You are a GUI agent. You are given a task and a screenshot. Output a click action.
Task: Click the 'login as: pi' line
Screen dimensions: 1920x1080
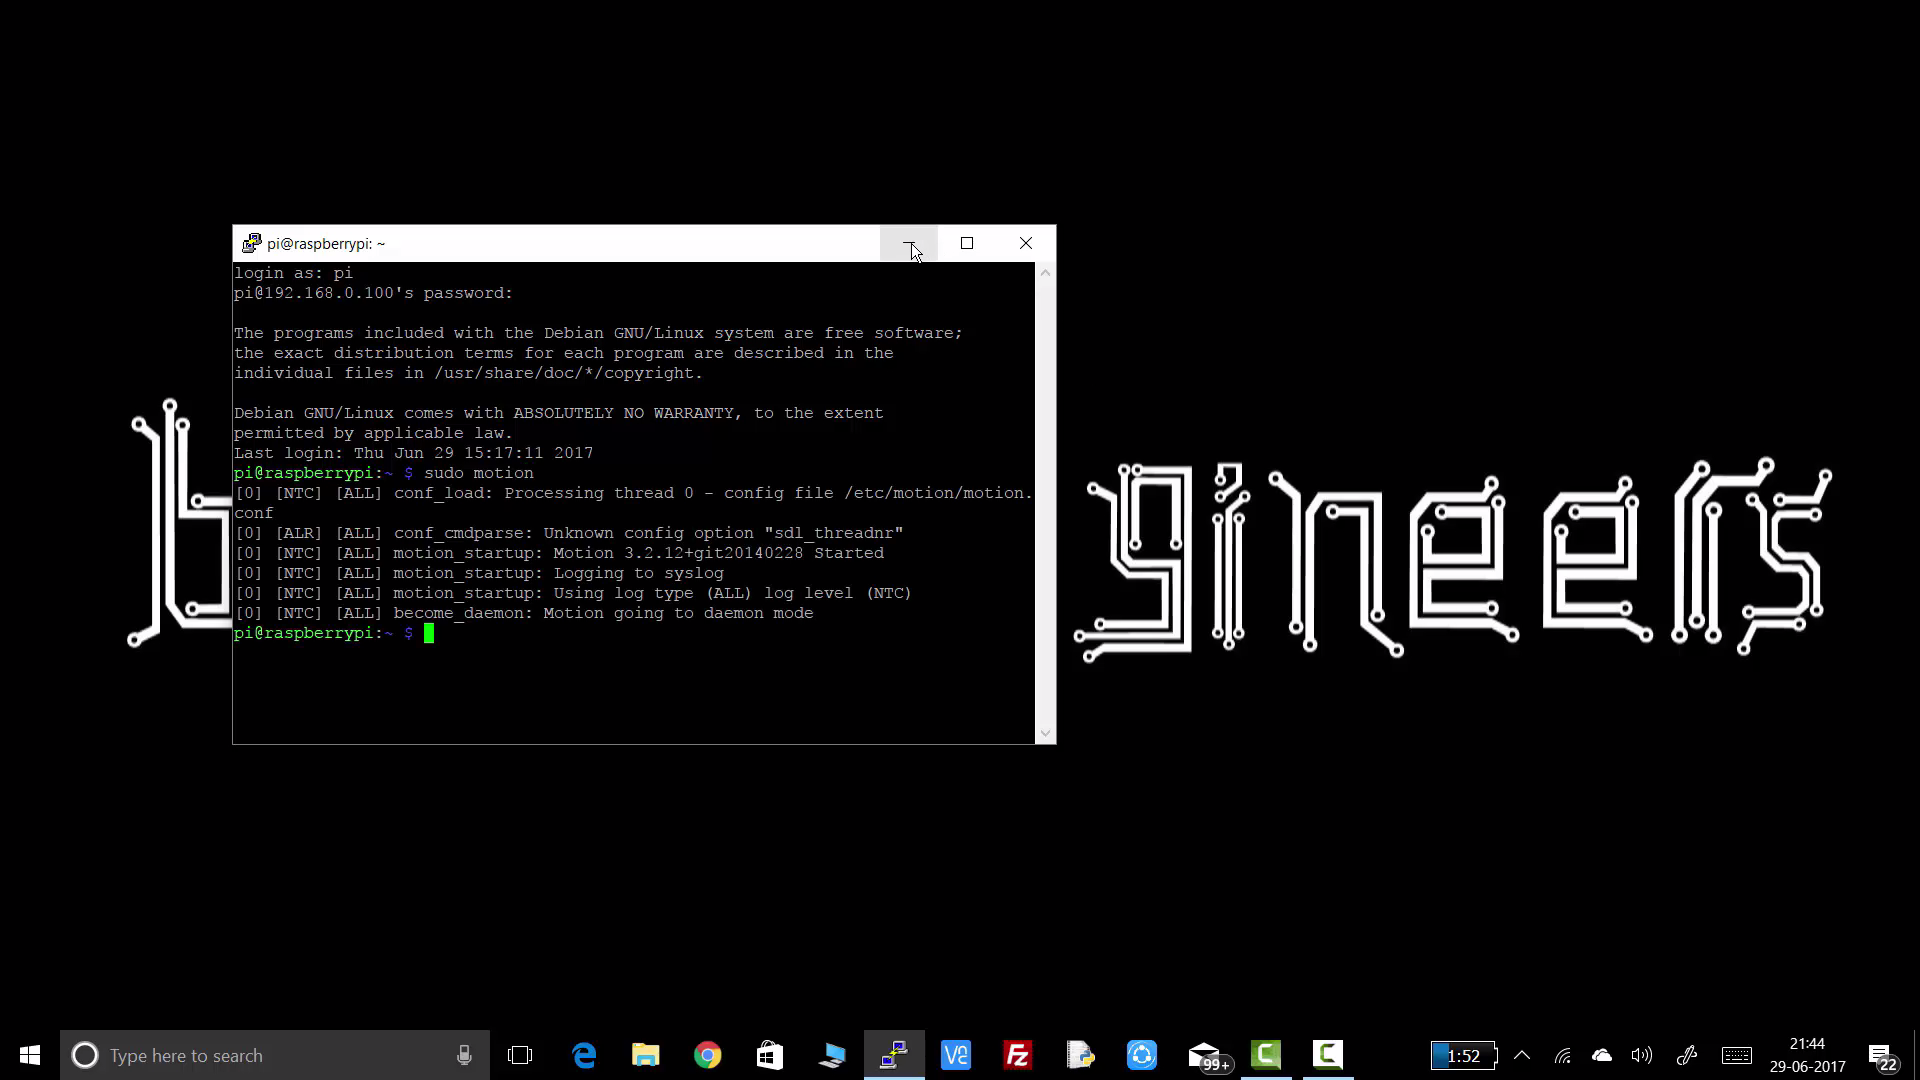293,273
